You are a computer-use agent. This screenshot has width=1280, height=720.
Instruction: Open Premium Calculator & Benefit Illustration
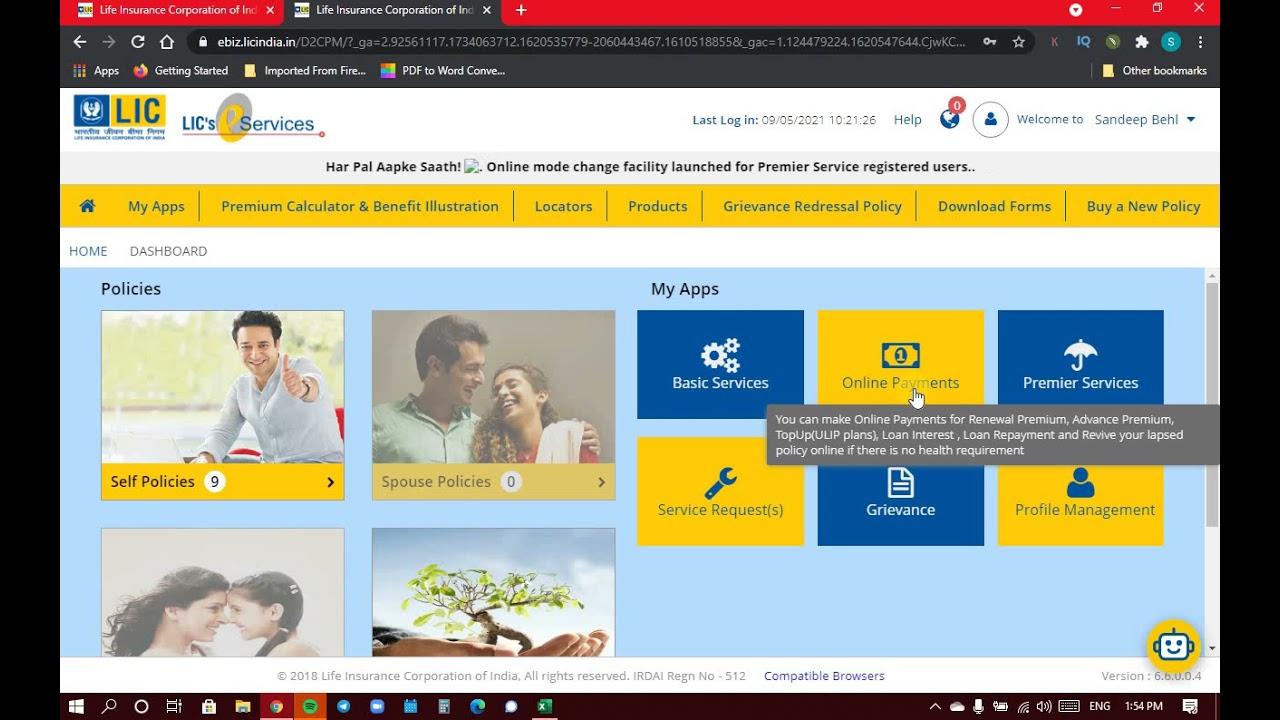point(360,206)
